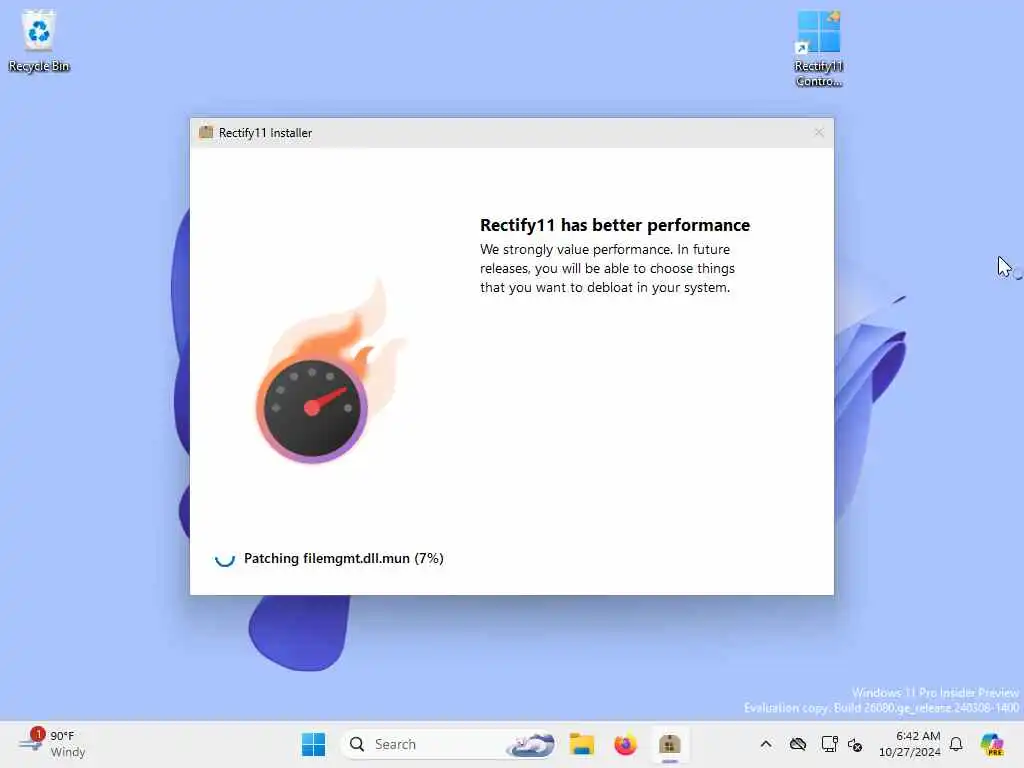The width and height of the screenshot is (1024, 768).
Task: Click the Rectify11 Installer title bar icon
Action: [x=206, y=132]
